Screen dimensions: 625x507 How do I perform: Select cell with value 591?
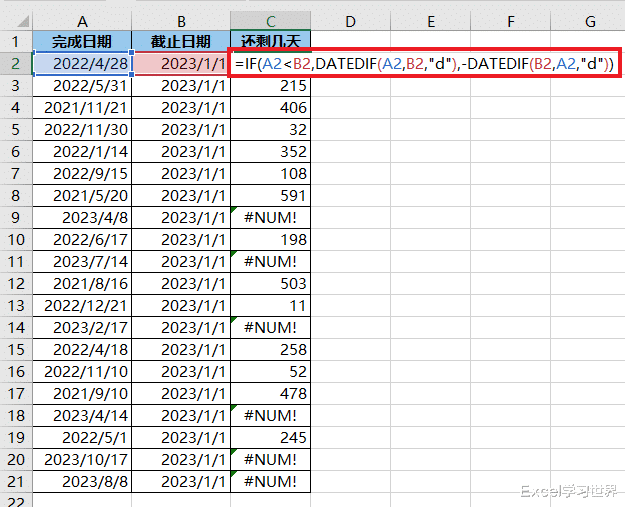(x=271, y=196)
